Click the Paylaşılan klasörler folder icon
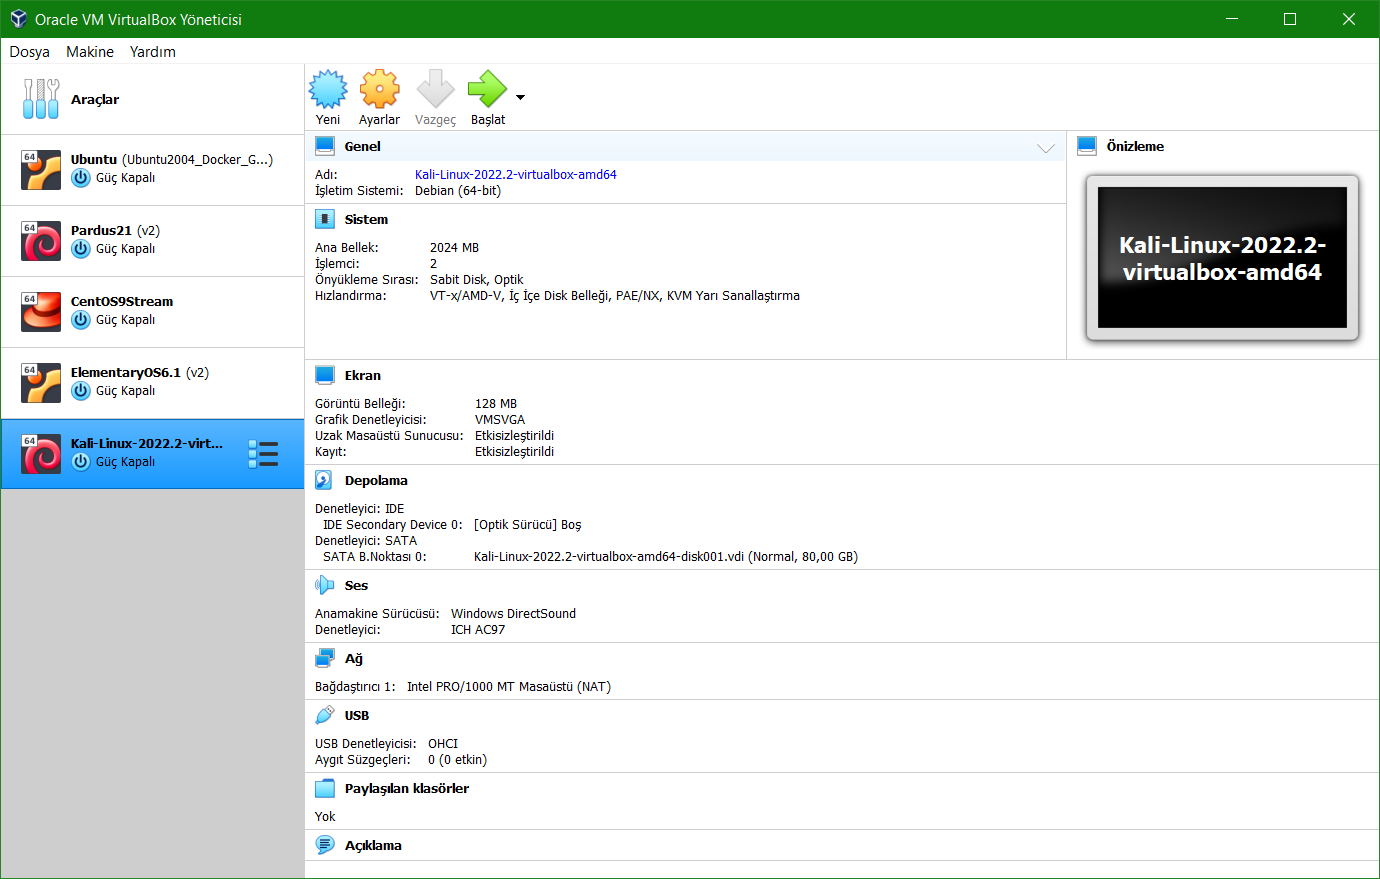This screenshot has width=1380, height=879. (325, 788)
